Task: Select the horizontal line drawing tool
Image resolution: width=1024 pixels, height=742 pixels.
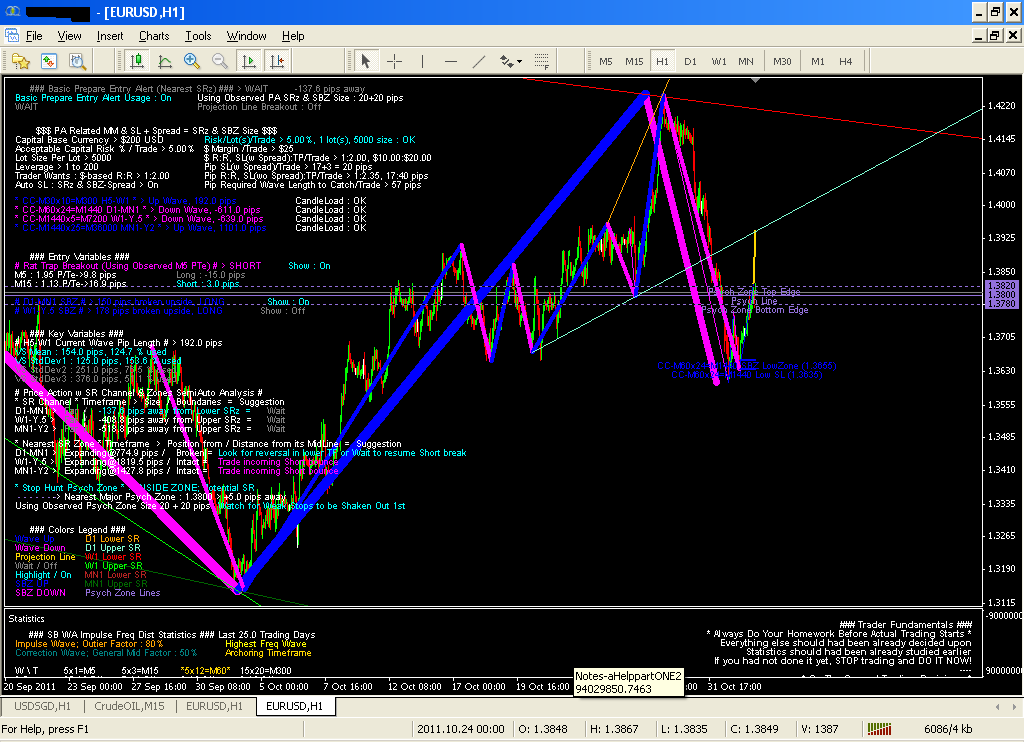Action: pyautogui.click(x=451, y=61)
